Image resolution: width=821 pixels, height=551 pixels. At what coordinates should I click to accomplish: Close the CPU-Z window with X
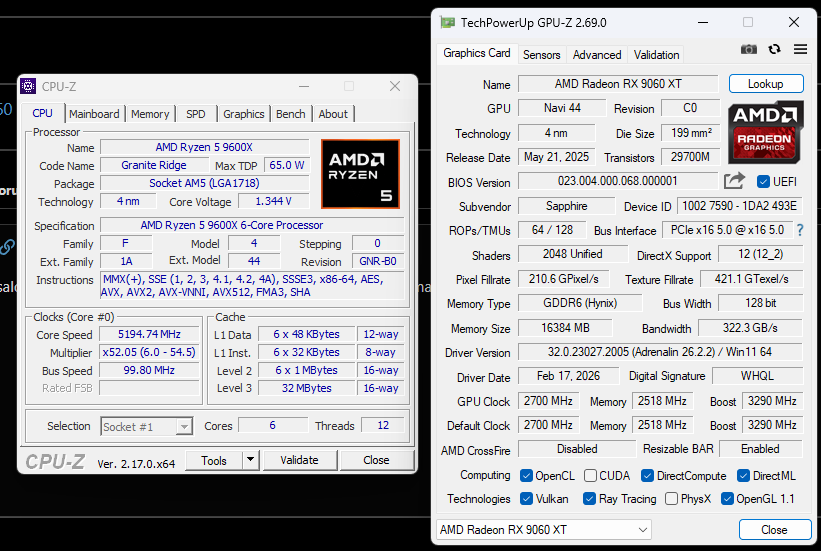point(395,86)
